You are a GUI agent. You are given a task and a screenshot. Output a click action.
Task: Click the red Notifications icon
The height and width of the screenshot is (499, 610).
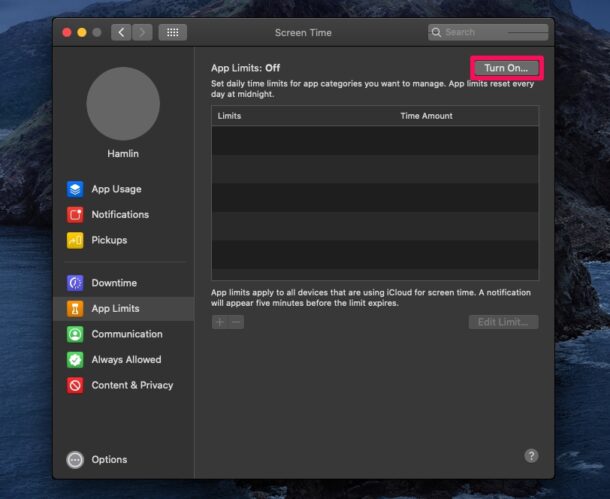click(x=75, y=215)
